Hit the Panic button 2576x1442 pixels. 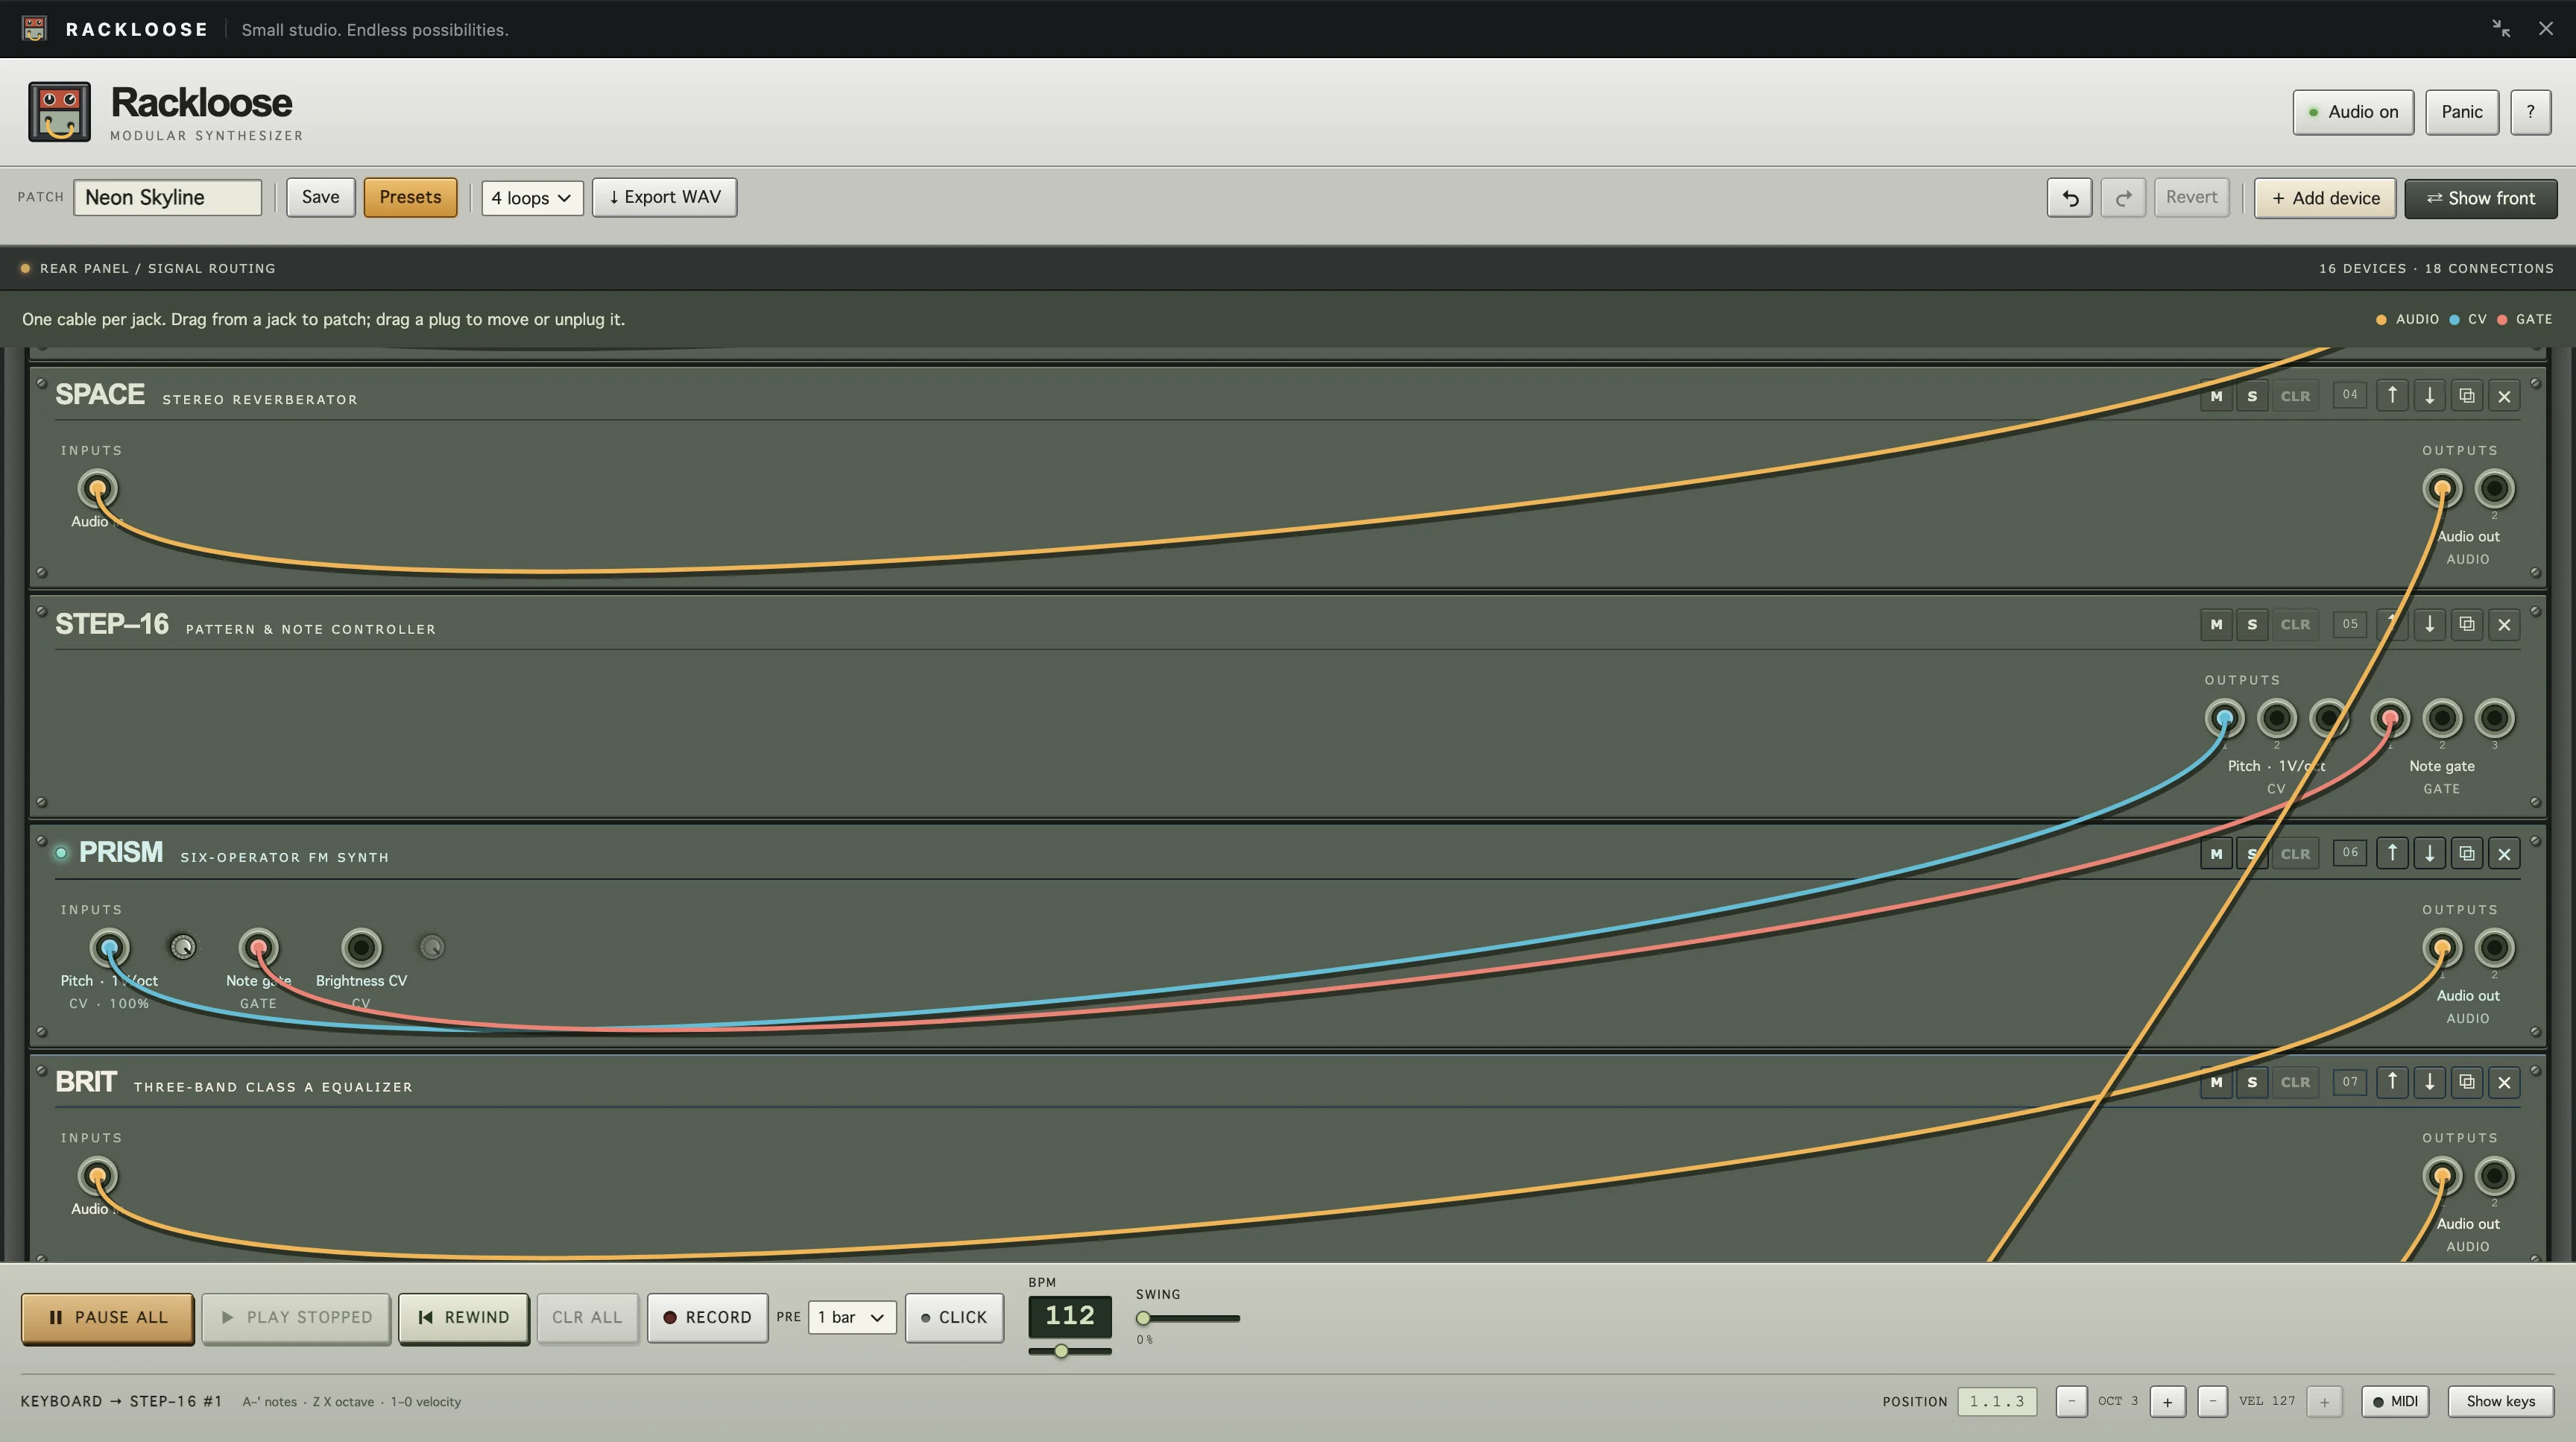pos(2462,112)
